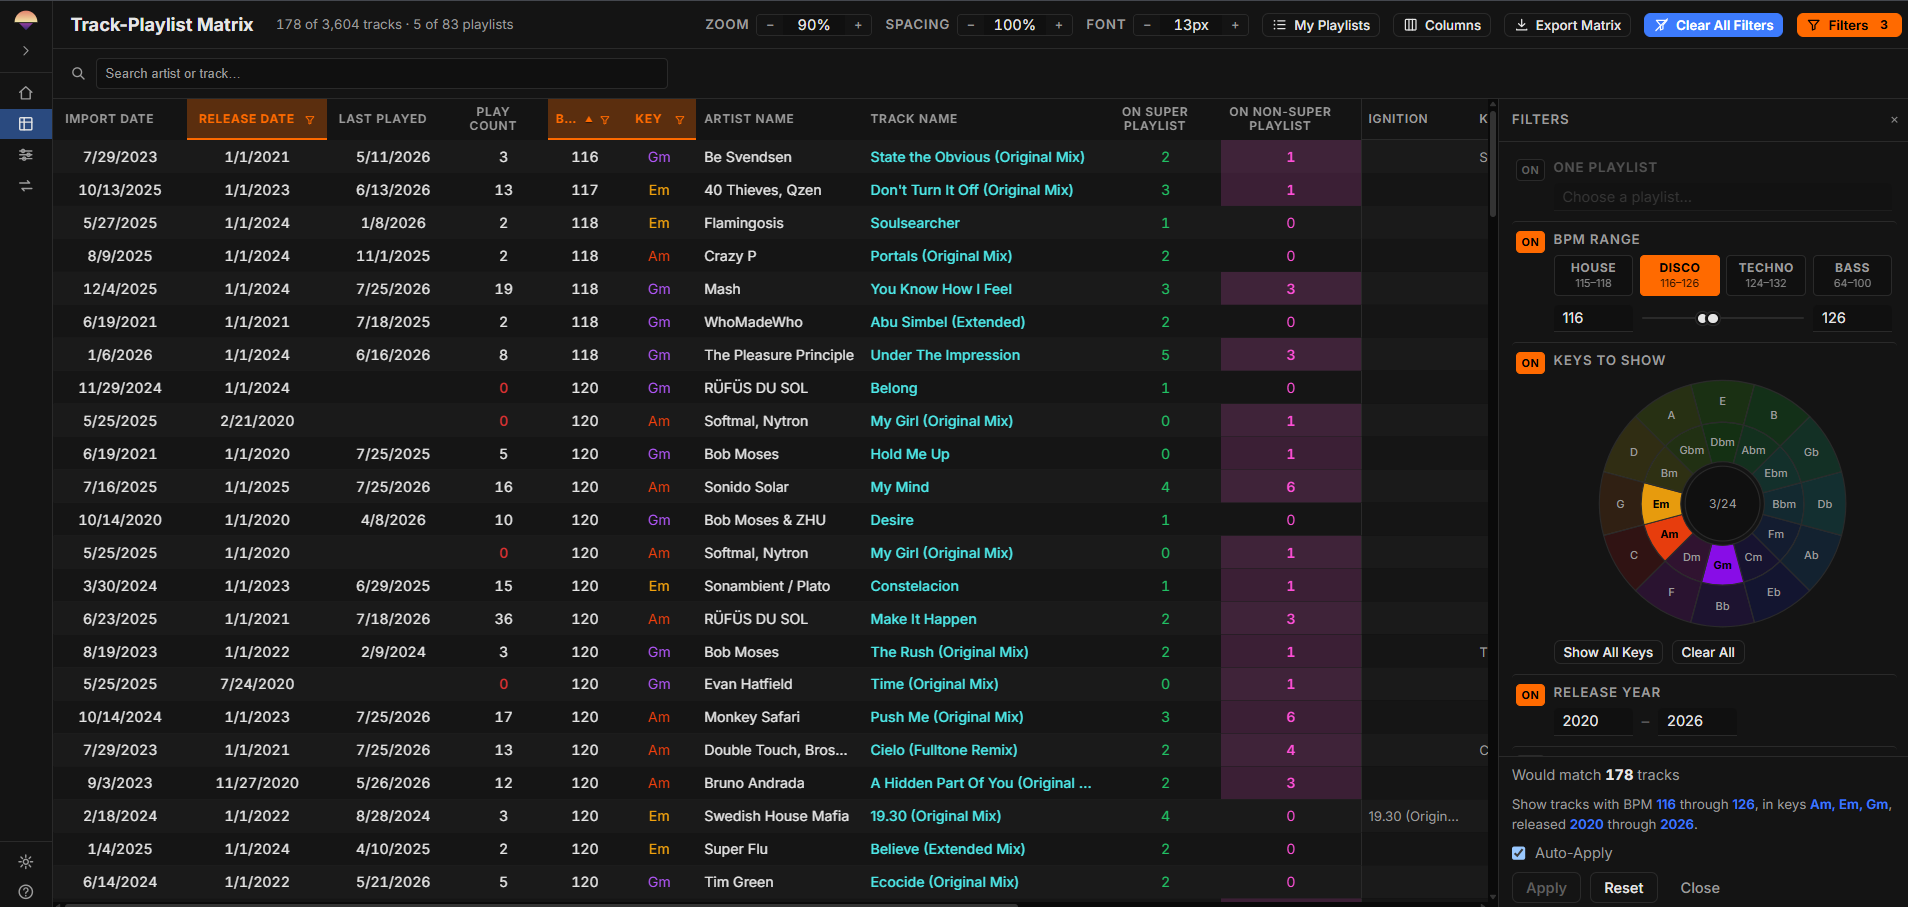The width and height of the screenshot is (1908, 907).
Task: Sort by the On Super Playlist column header
Action: pos(1155,119)
